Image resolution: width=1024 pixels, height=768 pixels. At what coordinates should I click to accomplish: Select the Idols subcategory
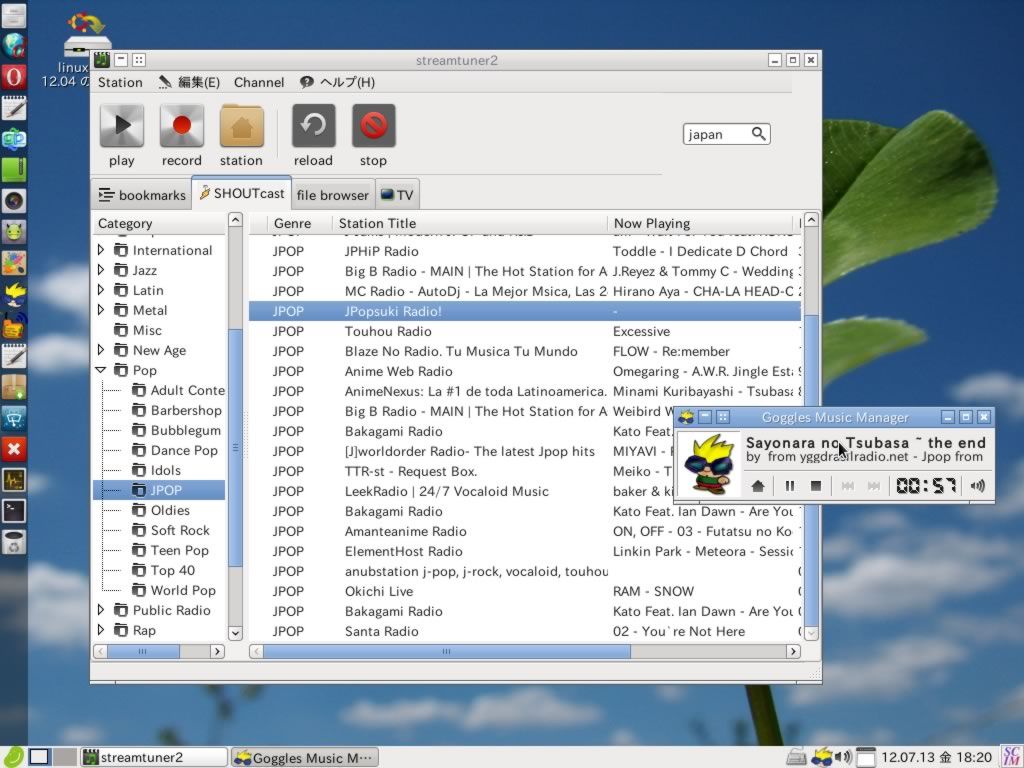[x=165, y=470]
